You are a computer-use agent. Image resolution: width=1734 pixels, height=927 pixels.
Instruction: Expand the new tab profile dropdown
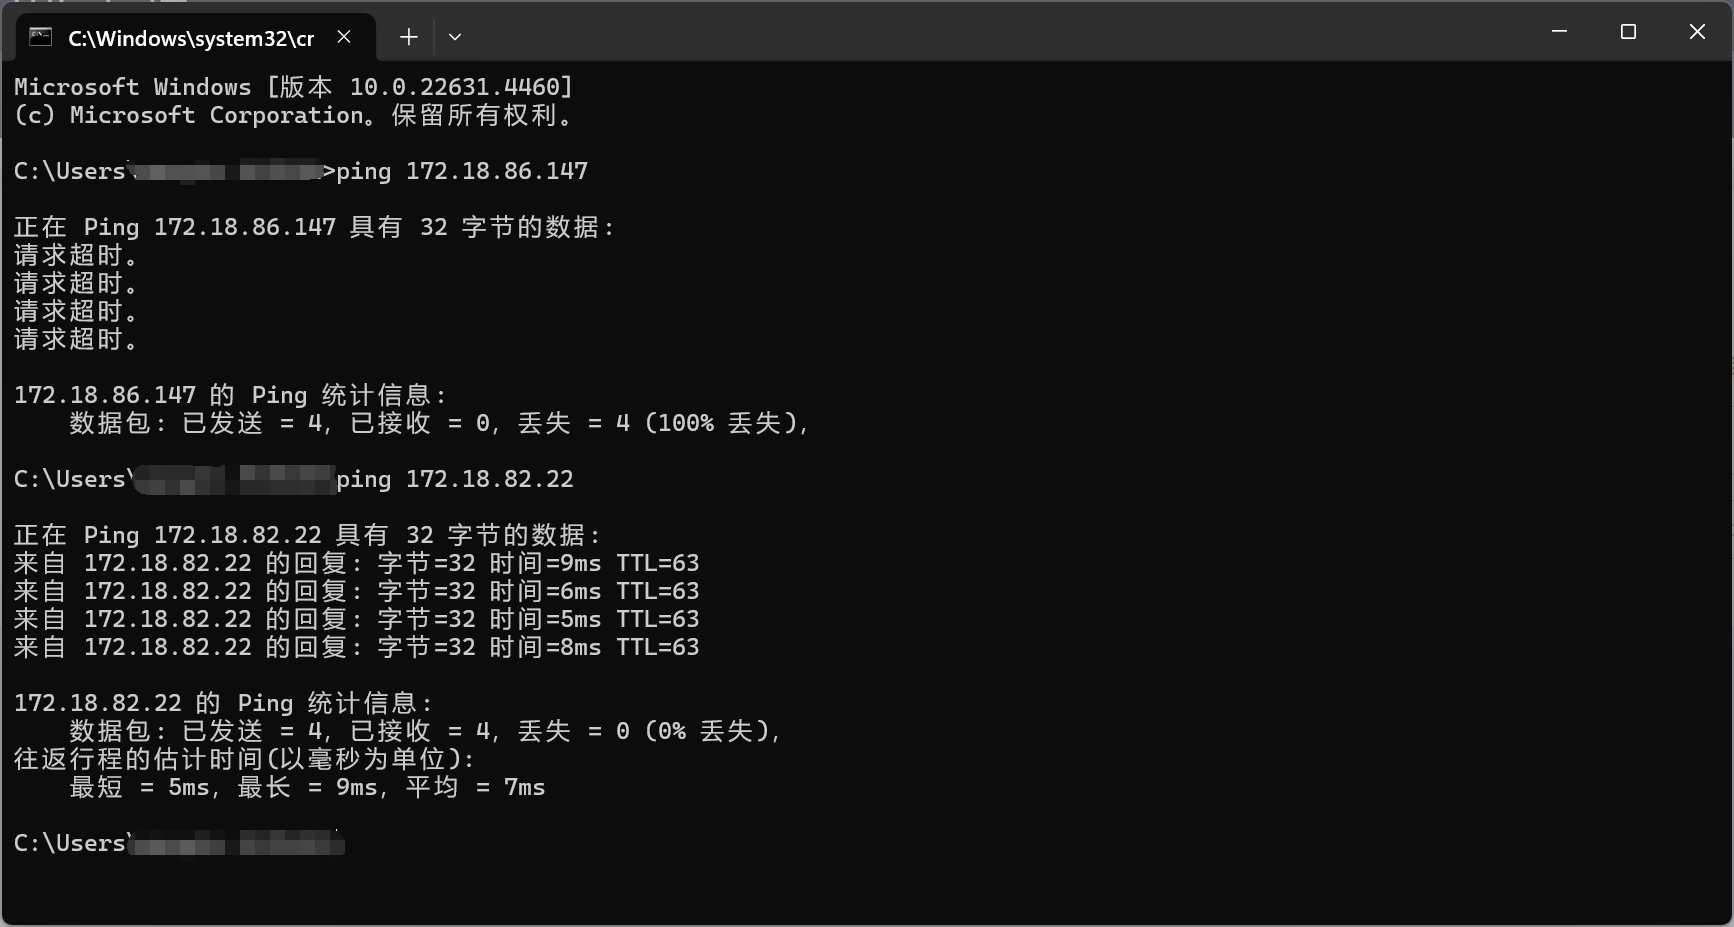click(455, 37)
